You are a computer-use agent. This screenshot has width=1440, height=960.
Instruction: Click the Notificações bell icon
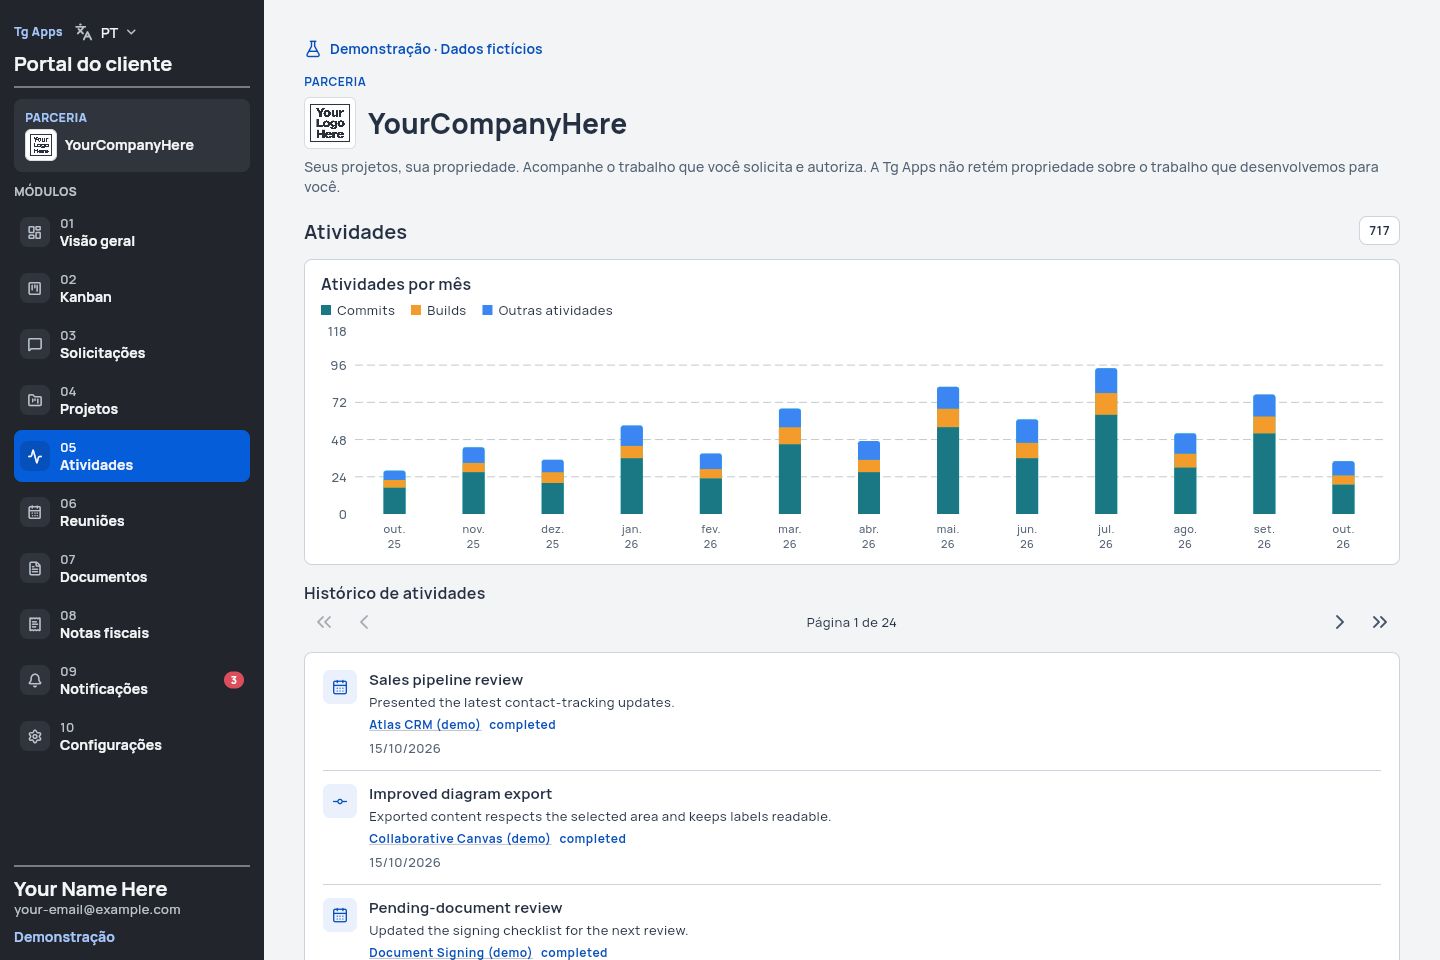click(x=35, y=680)
